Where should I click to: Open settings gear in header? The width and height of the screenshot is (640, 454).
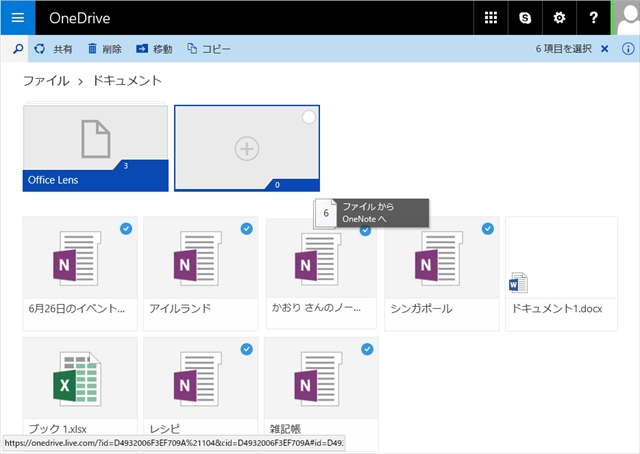pos(559,18)
